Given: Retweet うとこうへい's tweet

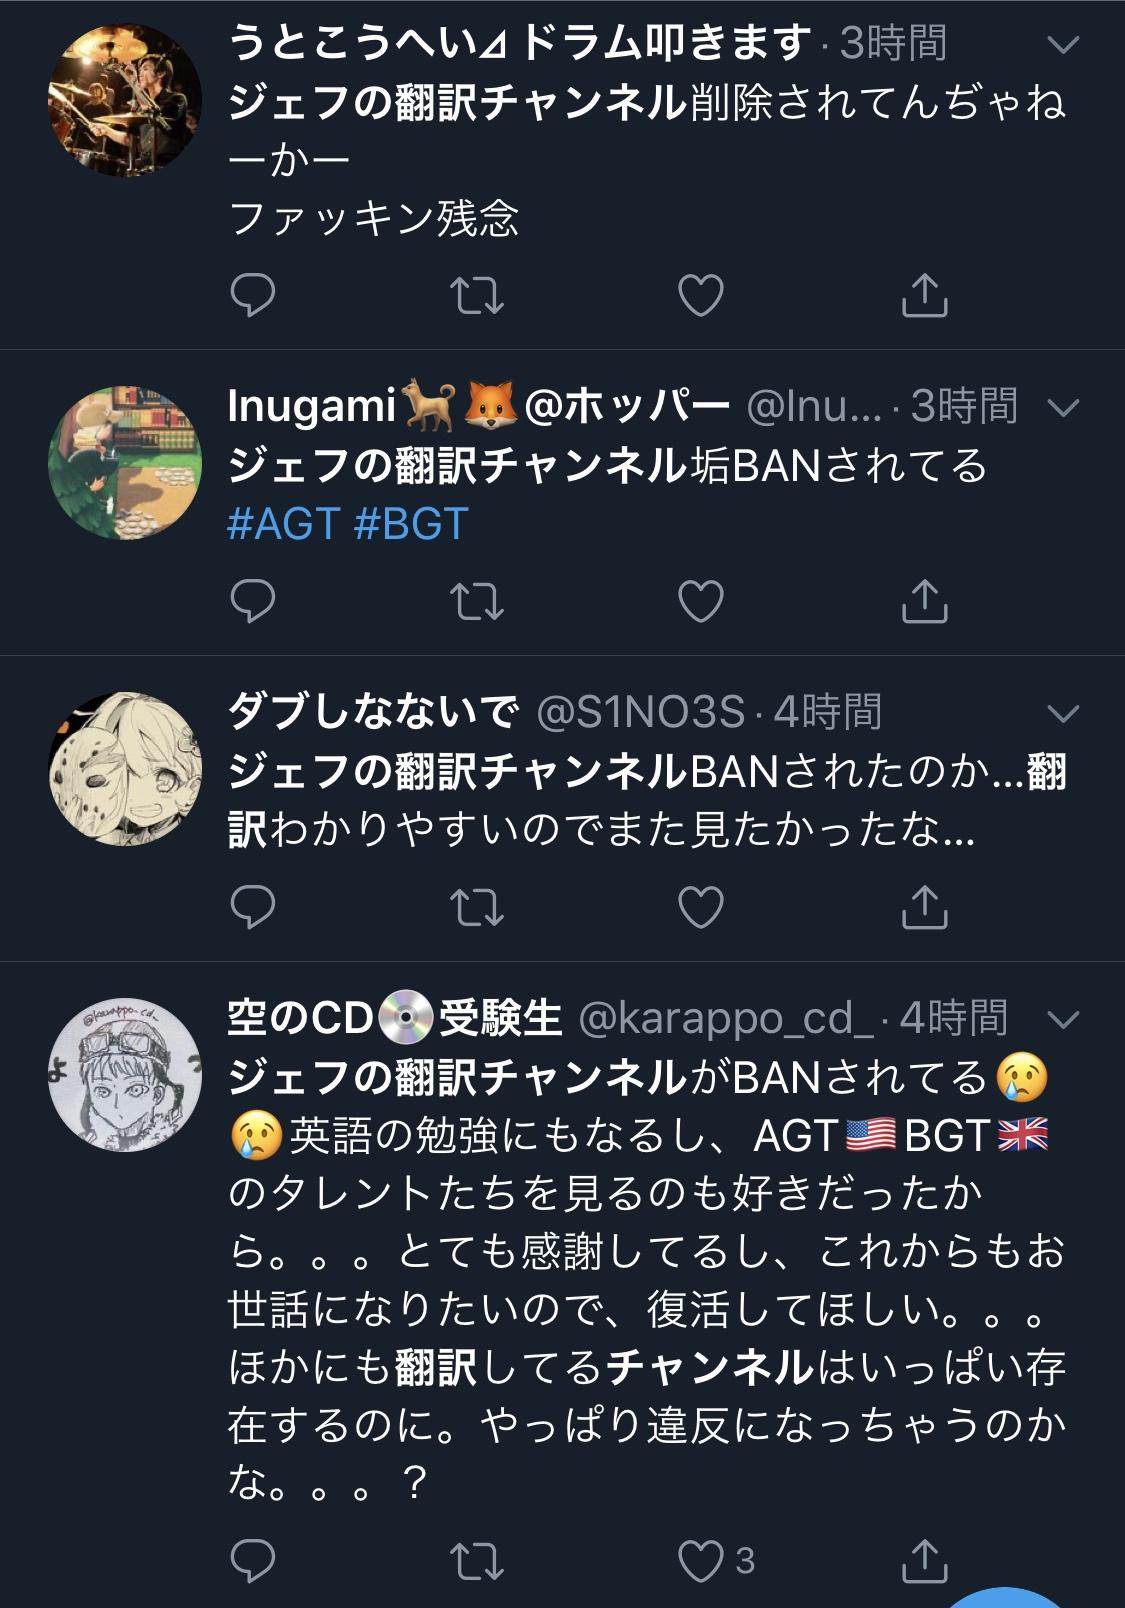Looking at the screenshot, I should pyautogui.click(x=476, y=296).
